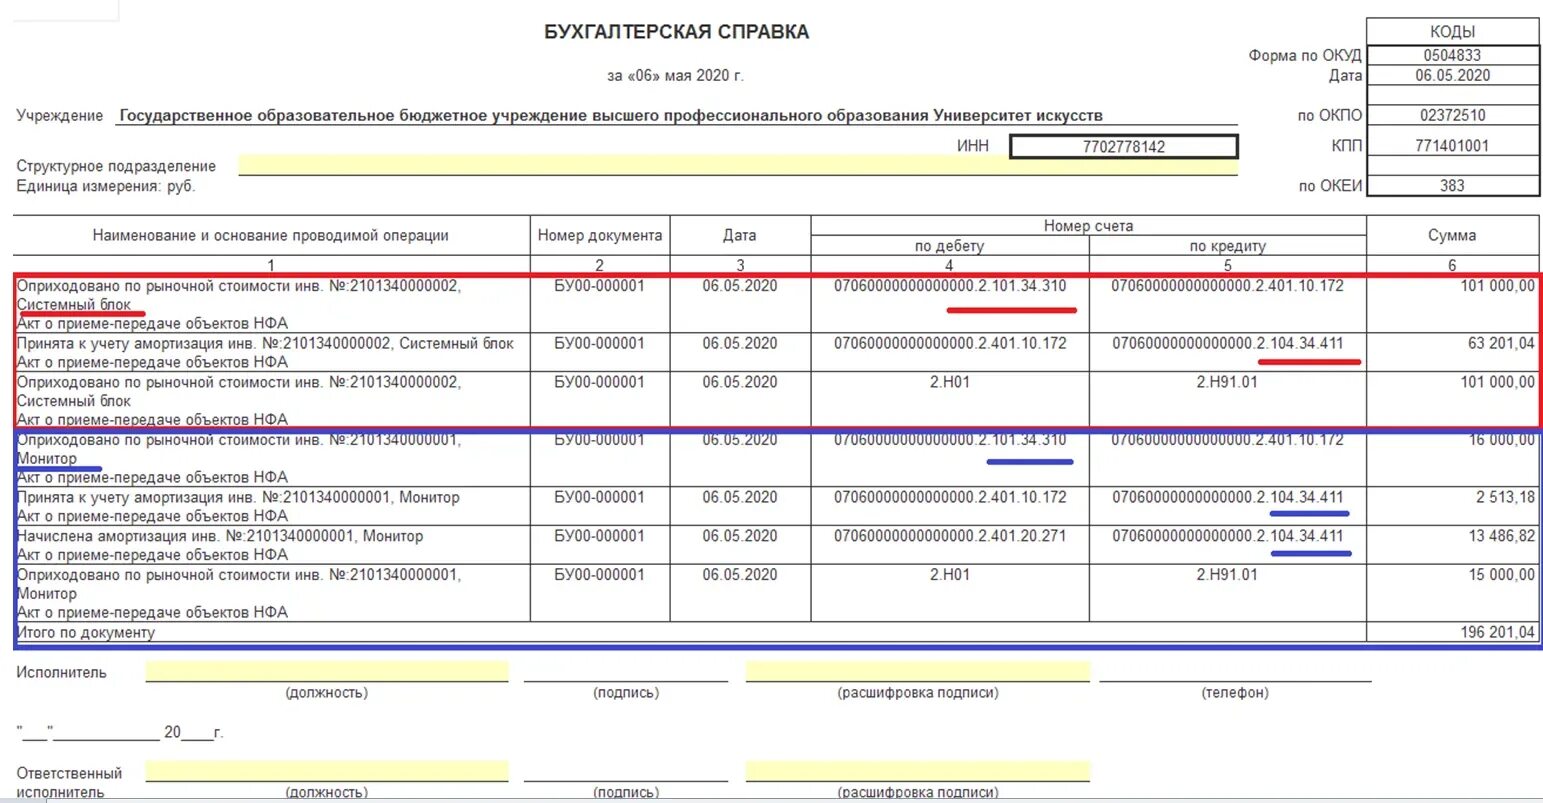Click the amount 13 486,82
Viewport: 1543px width, 803px height.
[1501, 537]
